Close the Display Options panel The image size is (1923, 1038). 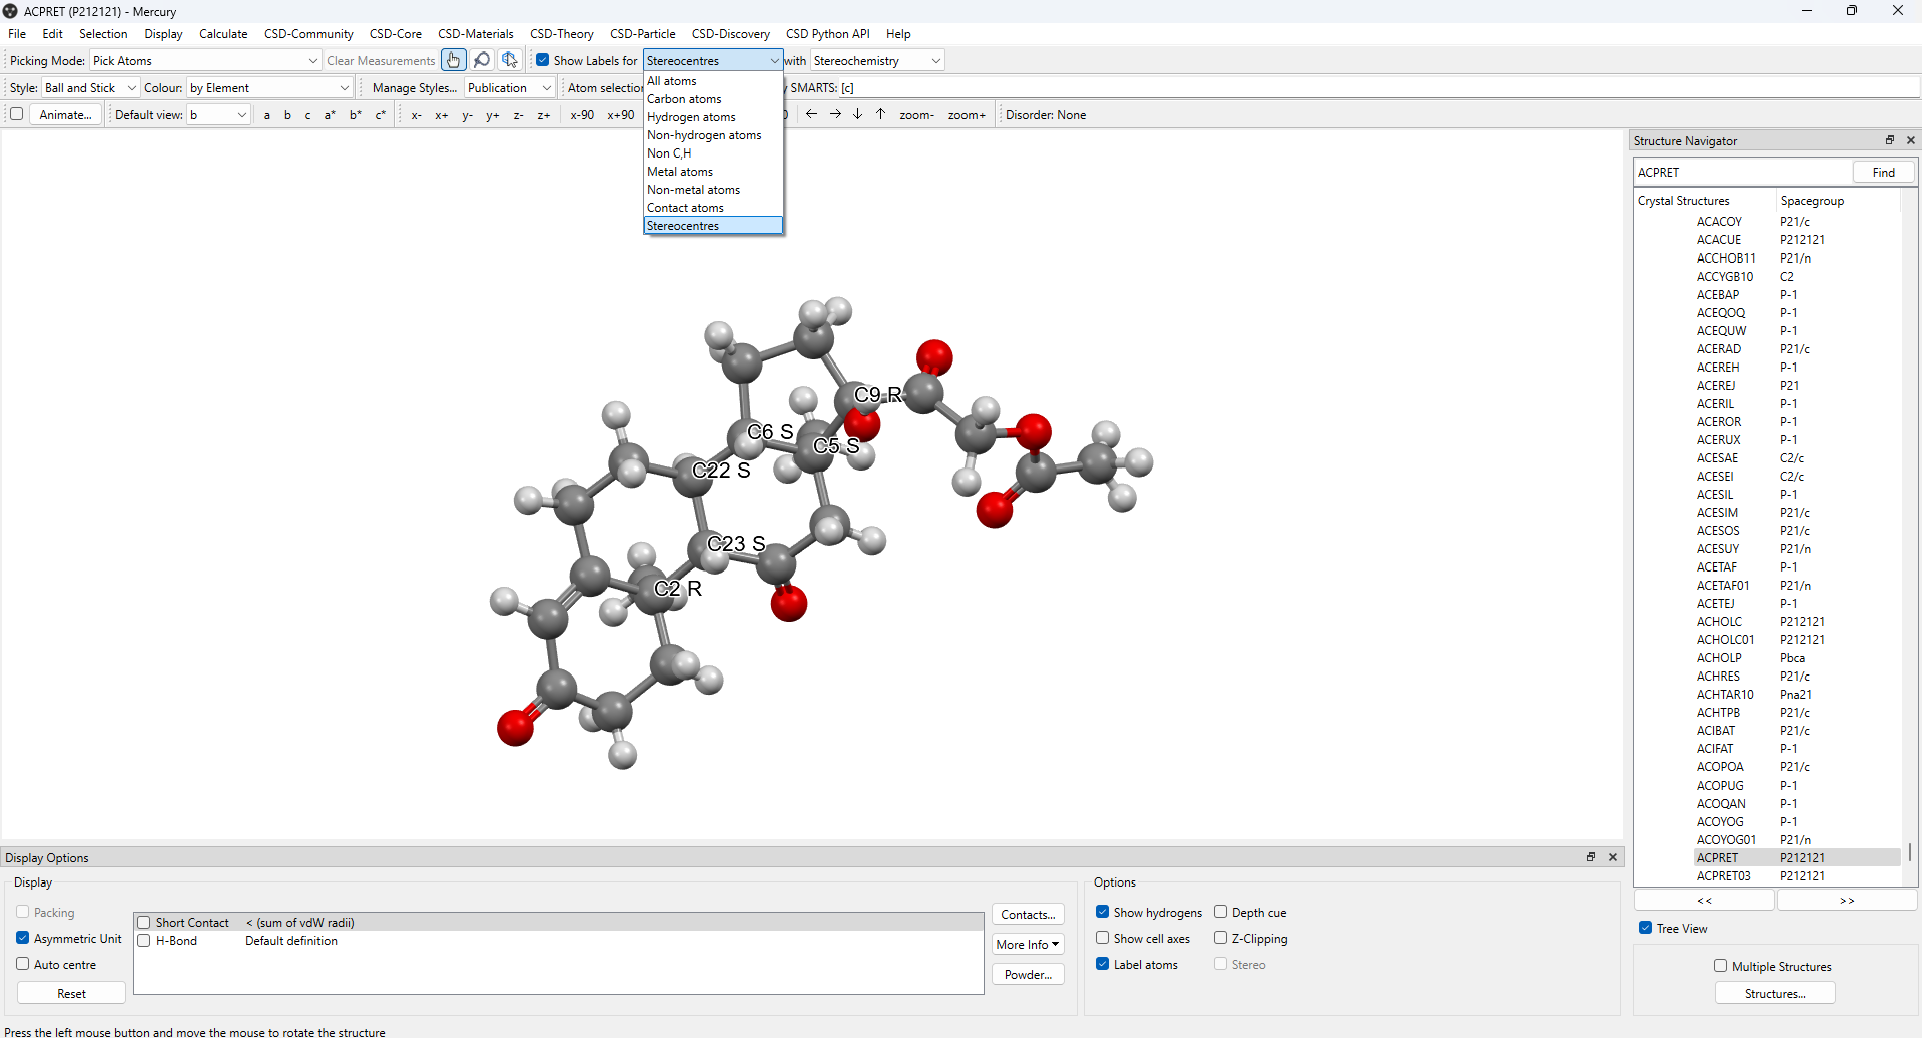(1612, 857)
